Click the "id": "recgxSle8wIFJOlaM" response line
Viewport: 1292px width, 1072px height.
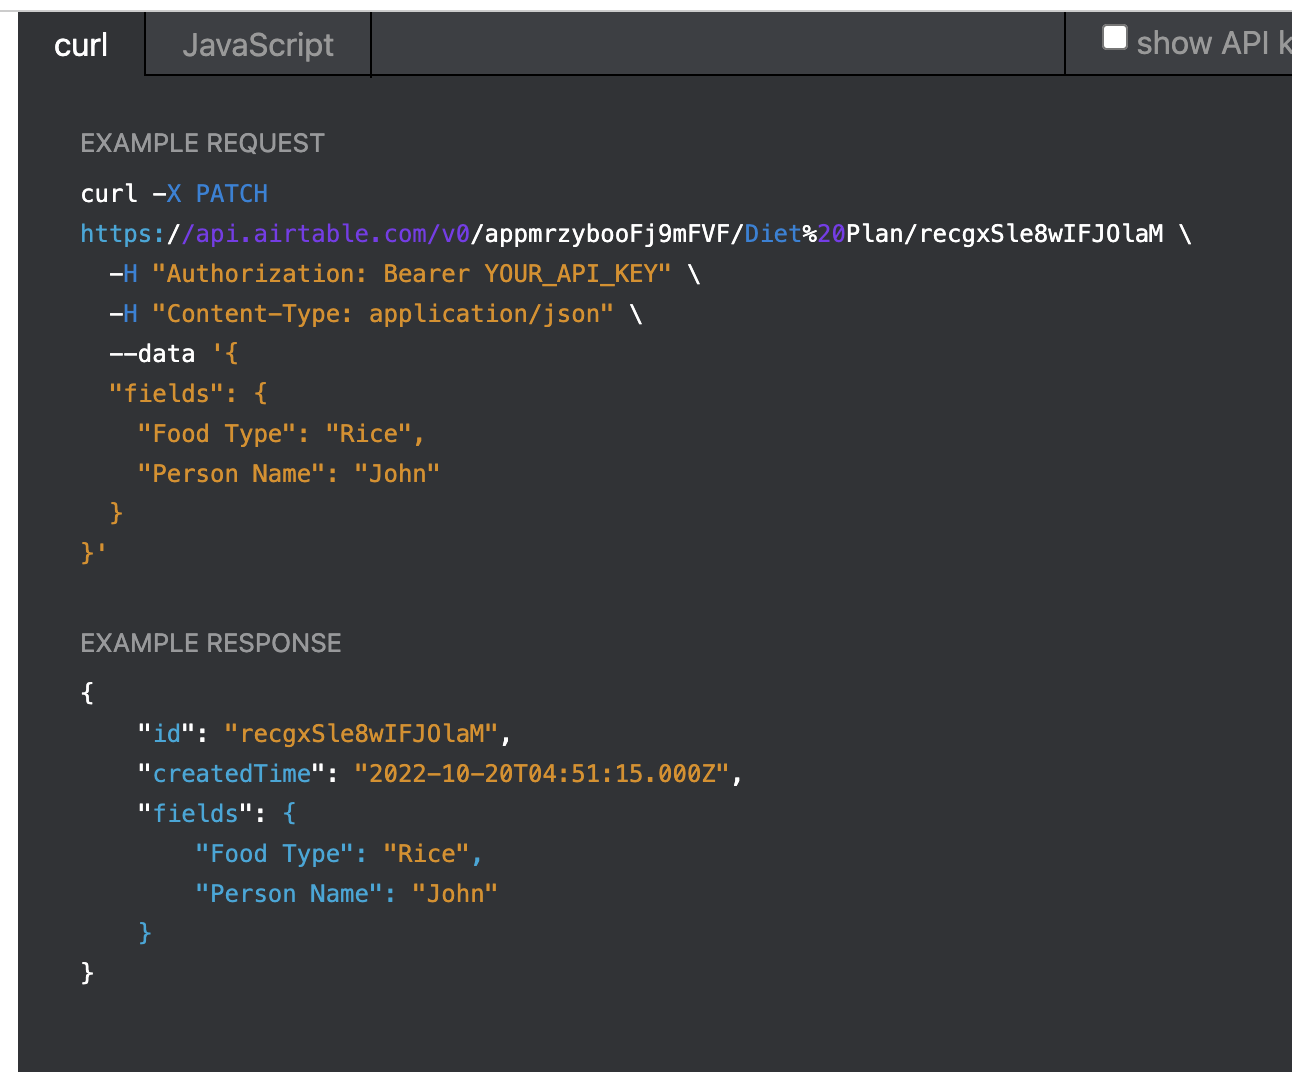[325, 733]
